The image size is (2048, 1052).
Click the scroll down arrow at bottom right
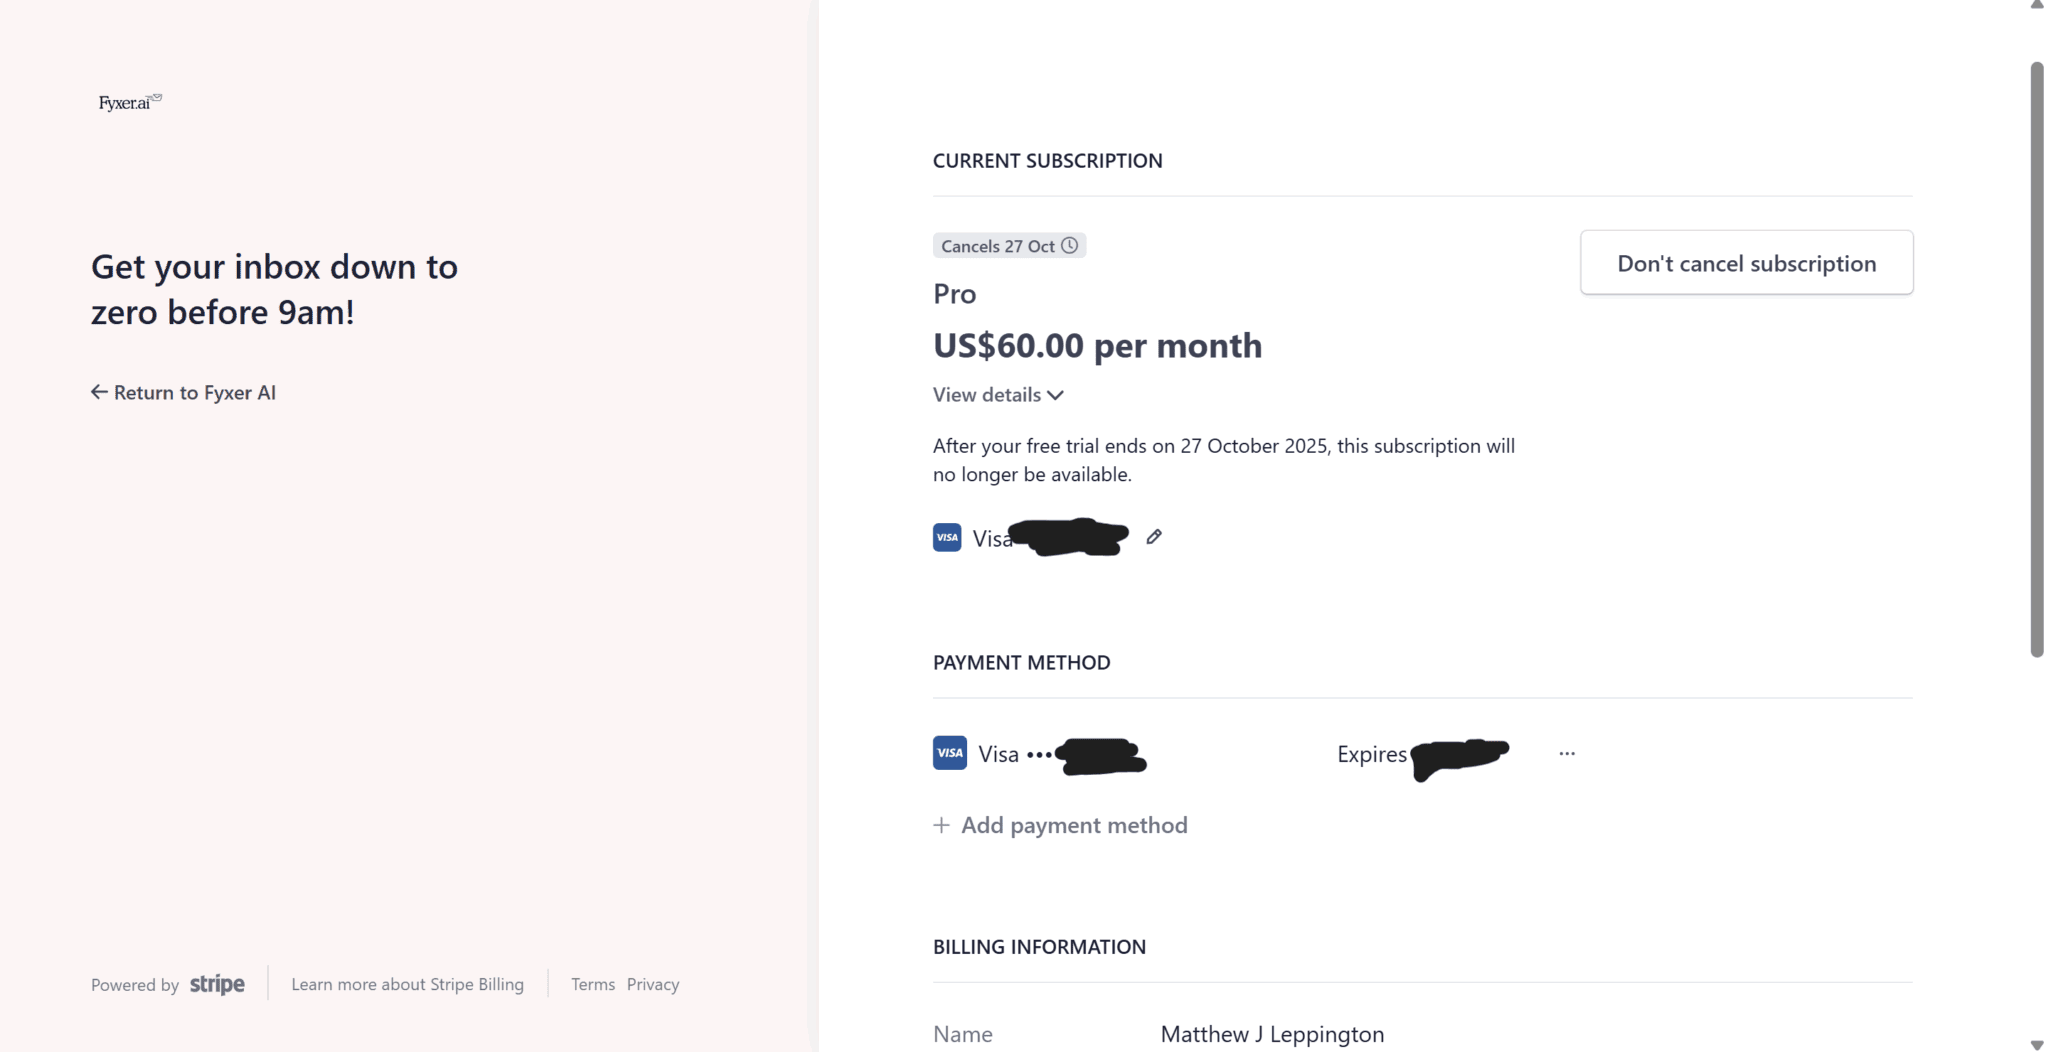click(2037, 1045)
